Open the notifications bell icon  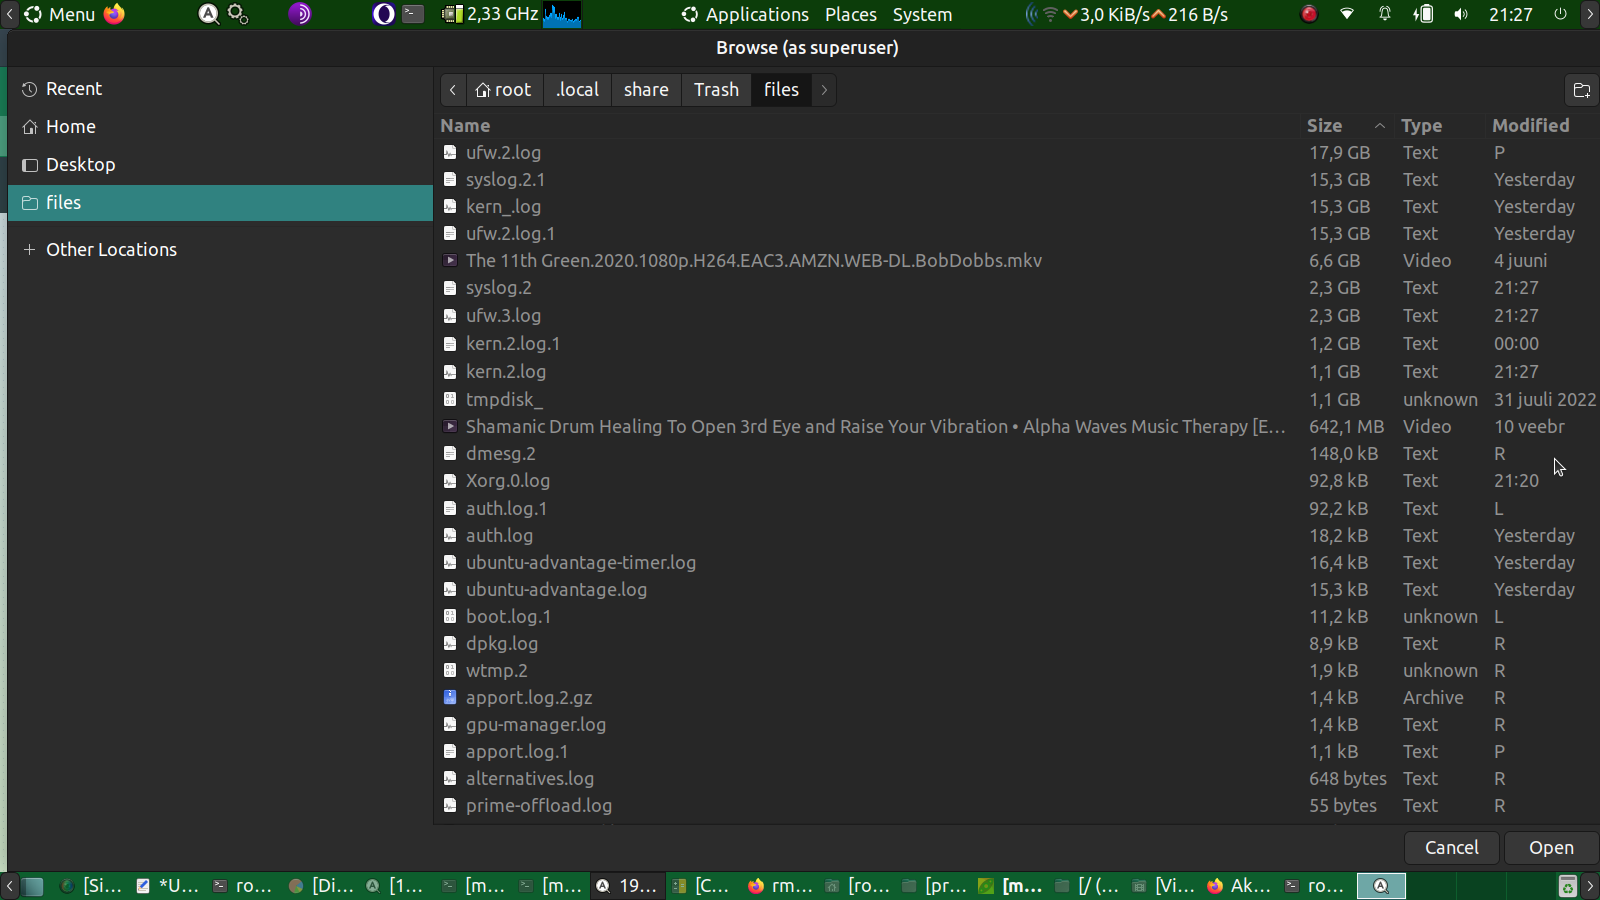[1385, 14]
